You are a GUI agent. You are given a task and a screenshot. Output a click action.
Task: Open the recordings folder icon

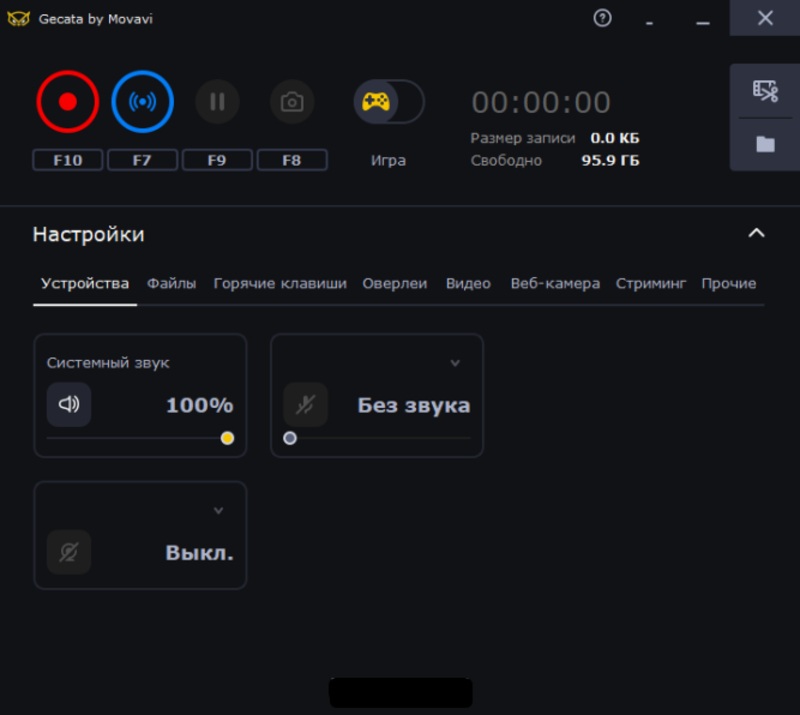(x=765, y=144)
